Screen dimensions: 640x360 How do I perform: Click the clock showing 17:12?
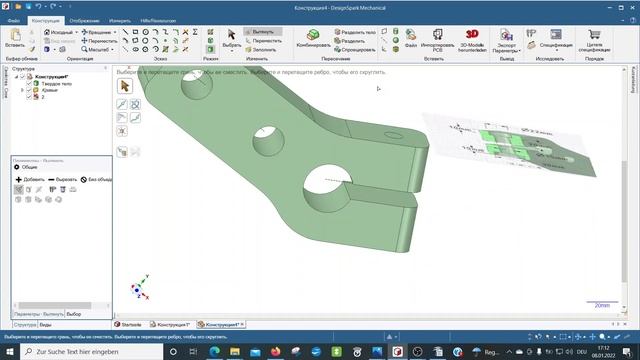(x=603, y=348)
